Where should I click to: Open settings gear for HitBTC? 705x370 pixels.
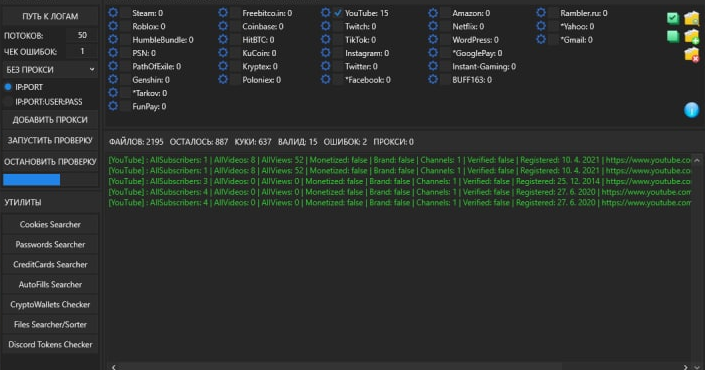coord(223,40)
